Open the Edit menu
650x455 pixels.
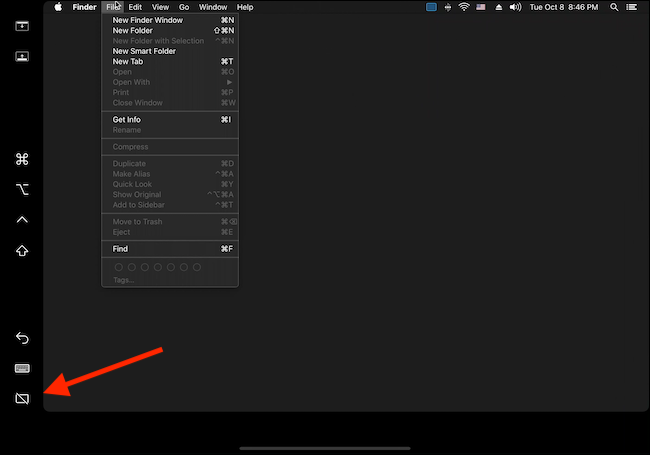point(135,7)
